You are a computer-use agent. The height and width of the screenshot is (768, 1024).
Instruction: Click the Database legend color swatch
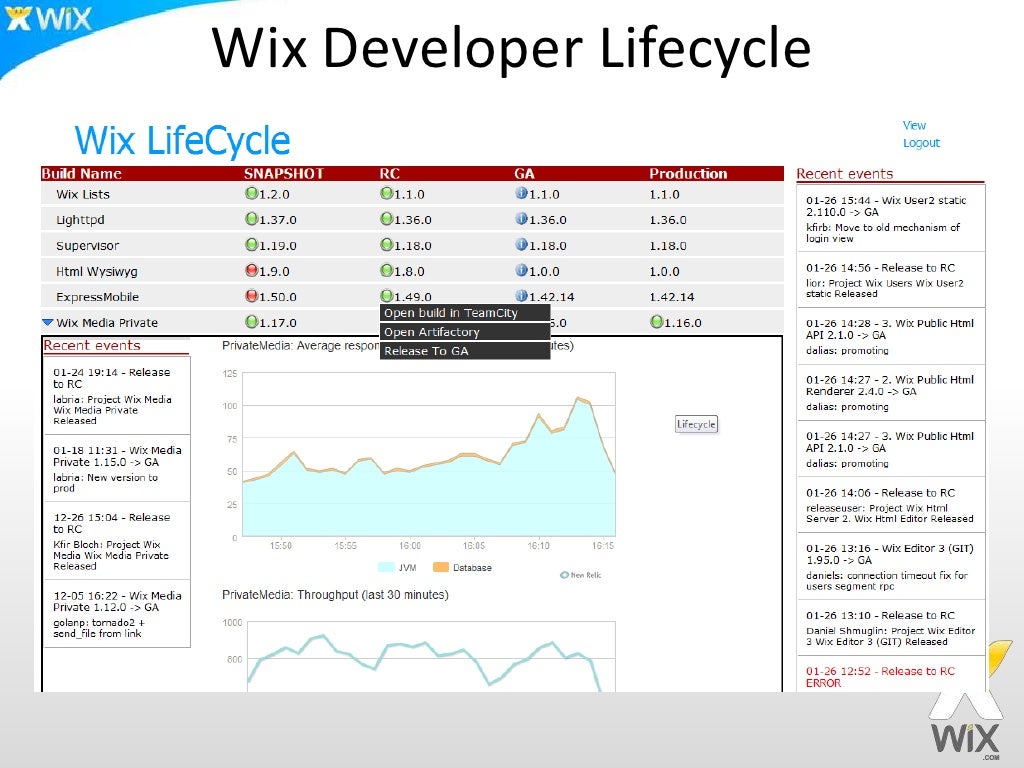pos(441,567)
